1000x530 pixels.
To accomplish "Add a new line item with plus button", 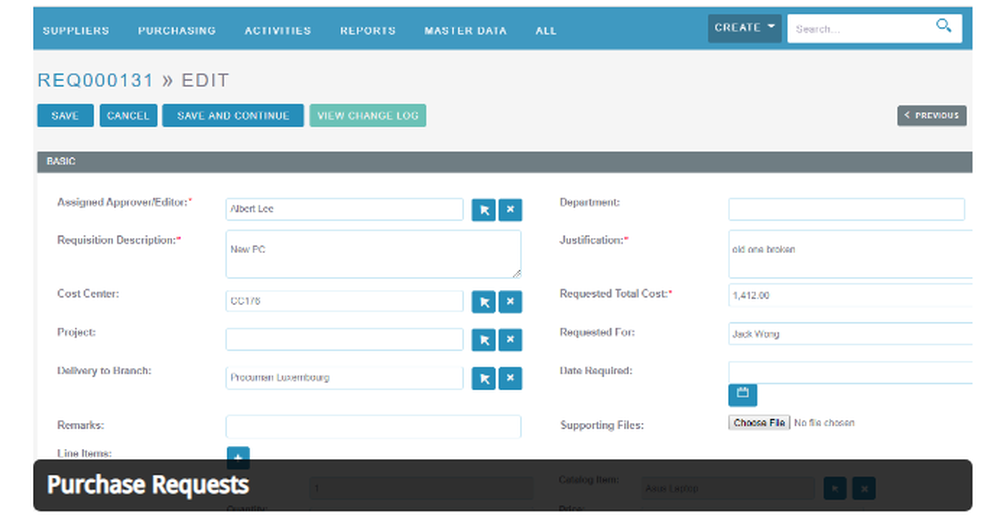I will (238, 456).
